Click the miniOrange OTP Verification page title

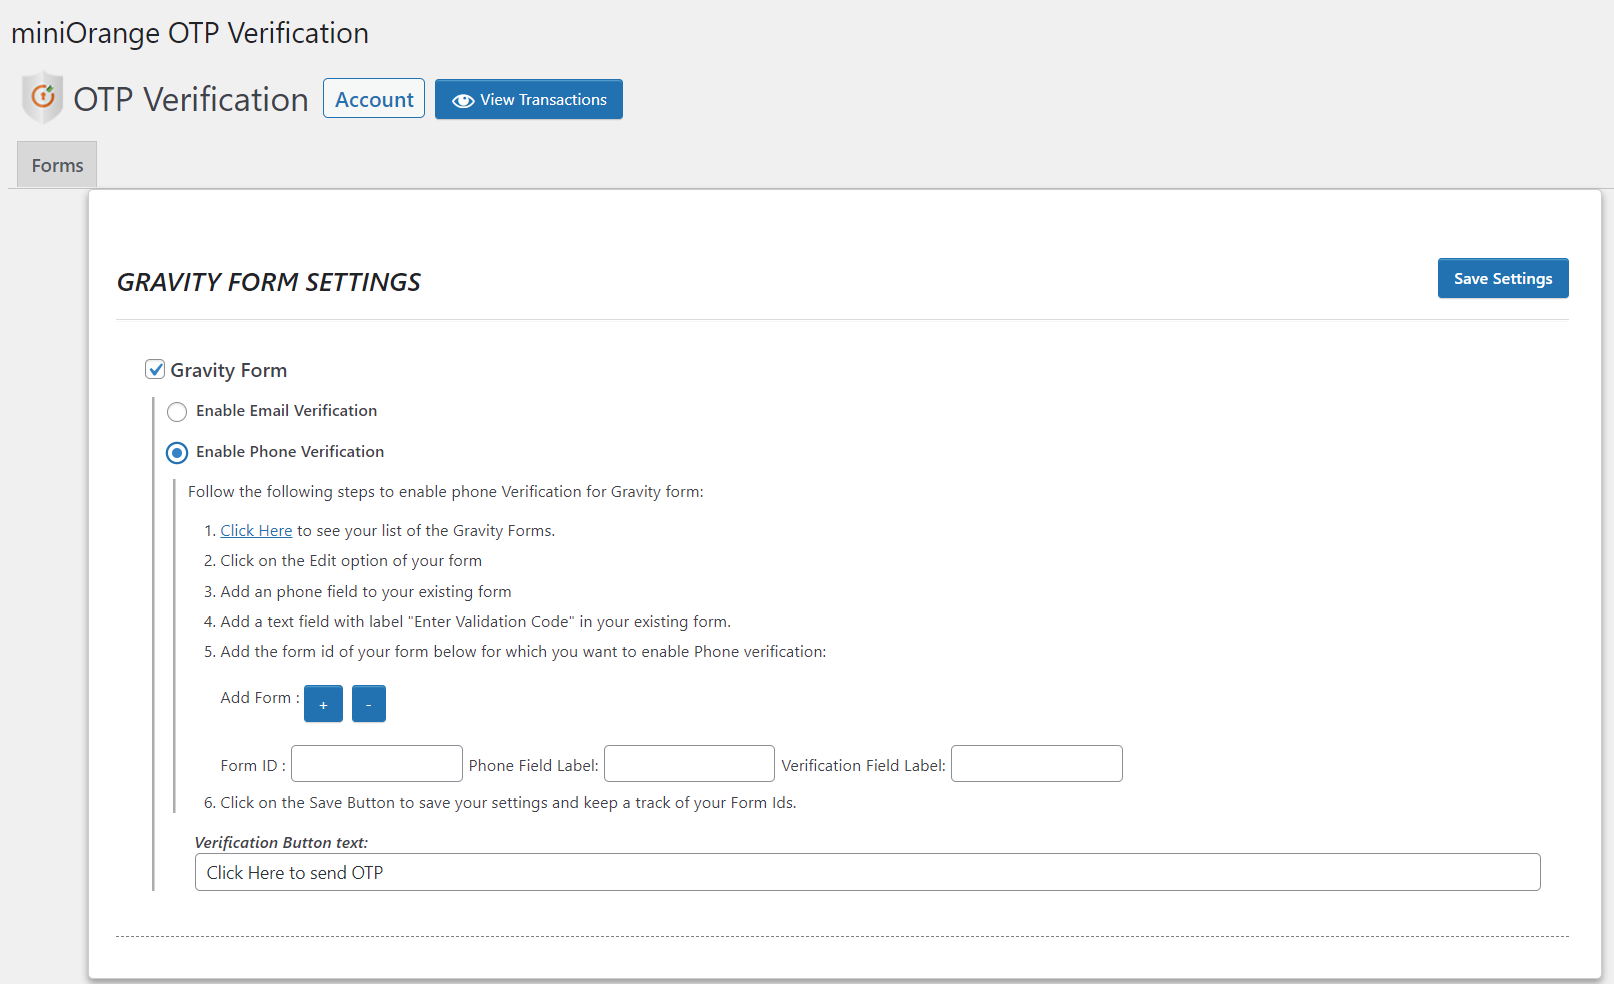coord(190,33)
